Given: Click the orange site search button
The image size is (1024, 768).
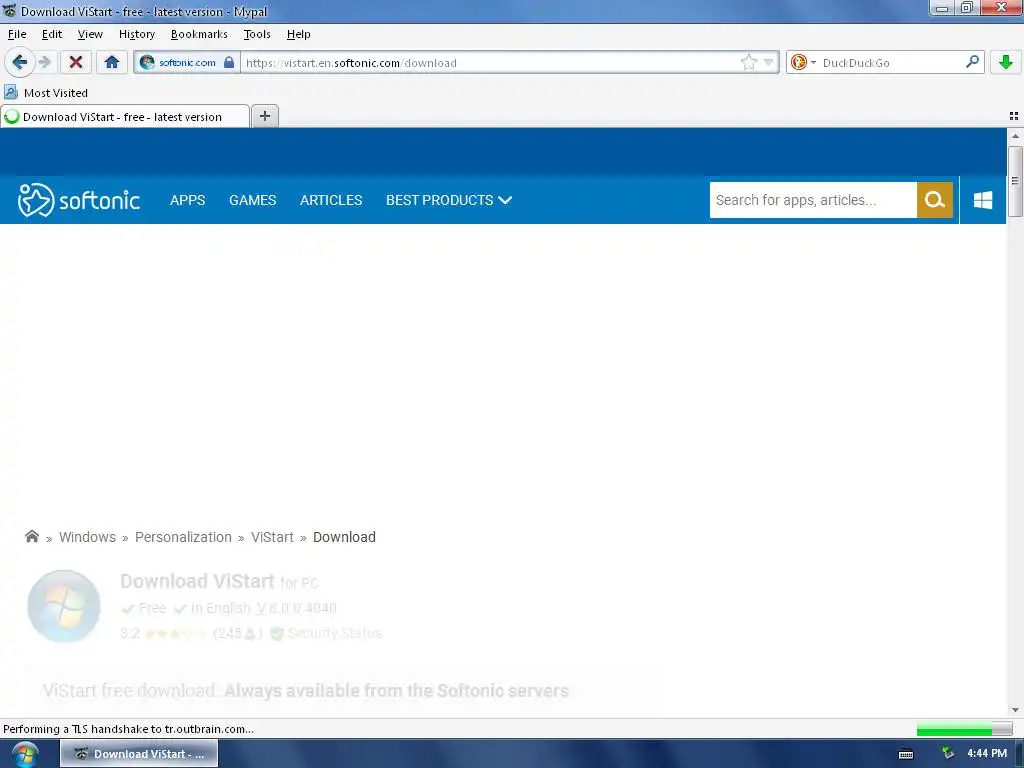Looking at the screenshot, I should tap(935, 200).
